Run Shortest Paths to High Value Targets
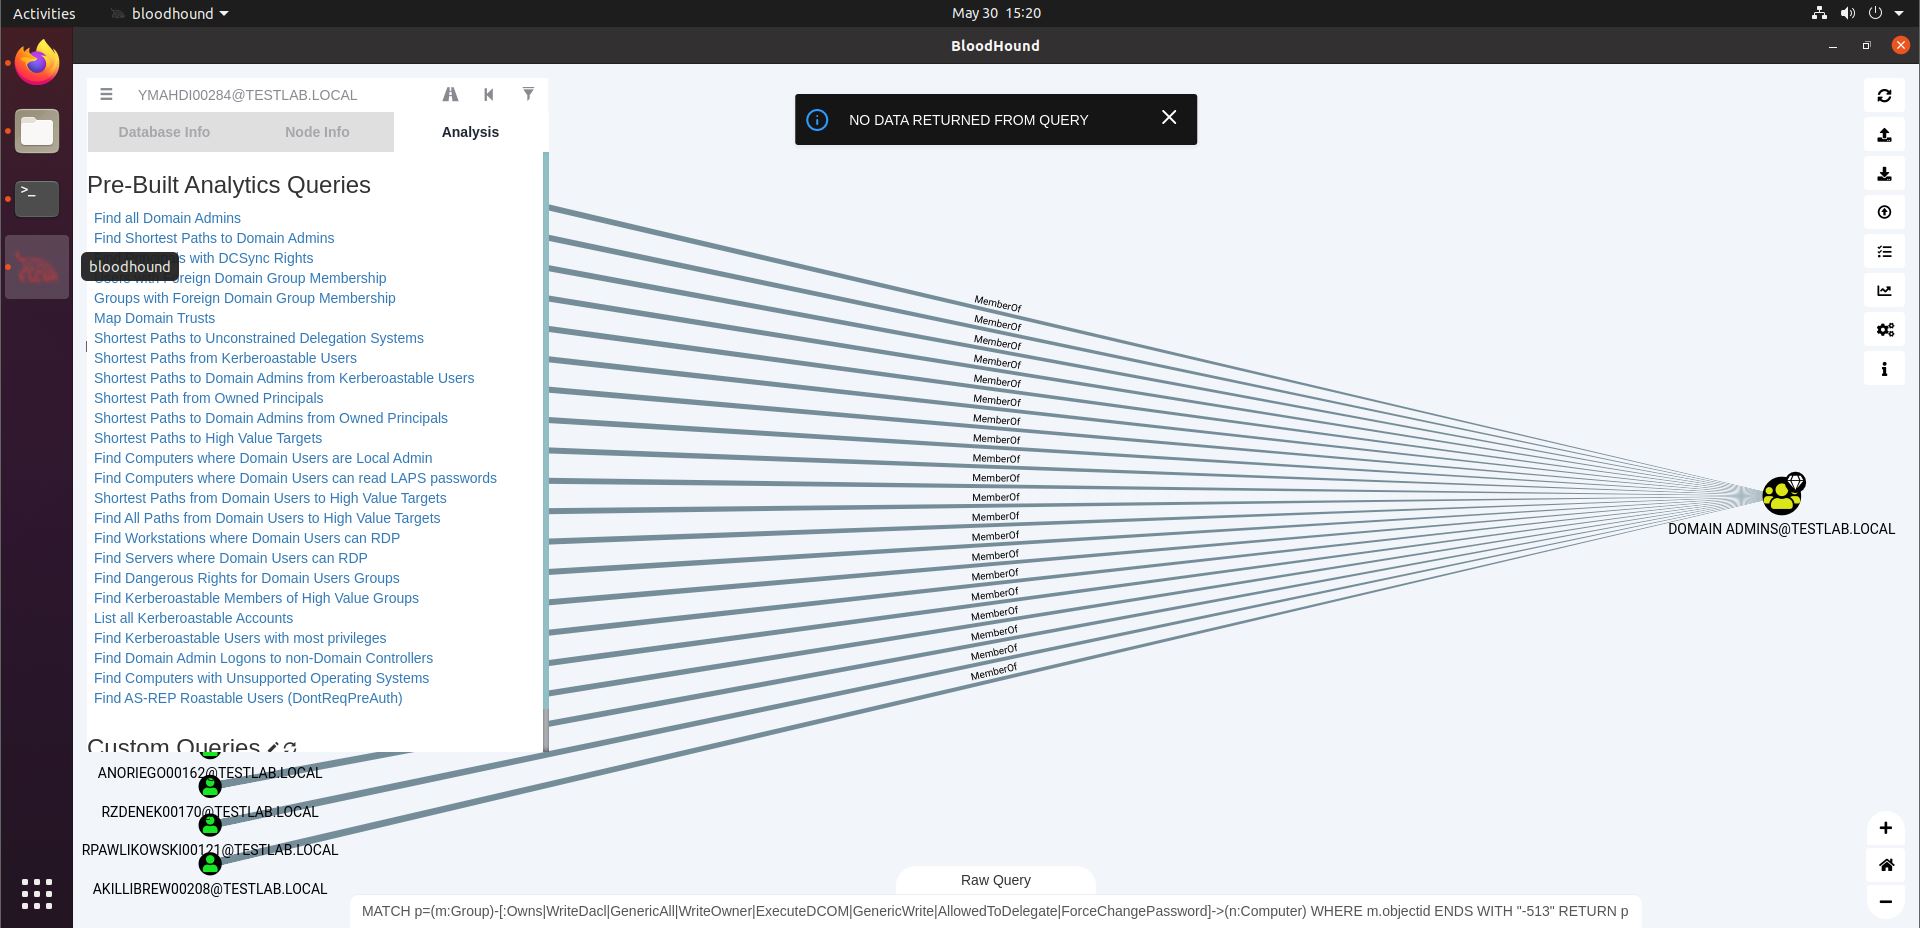 (x=208, y=438)
